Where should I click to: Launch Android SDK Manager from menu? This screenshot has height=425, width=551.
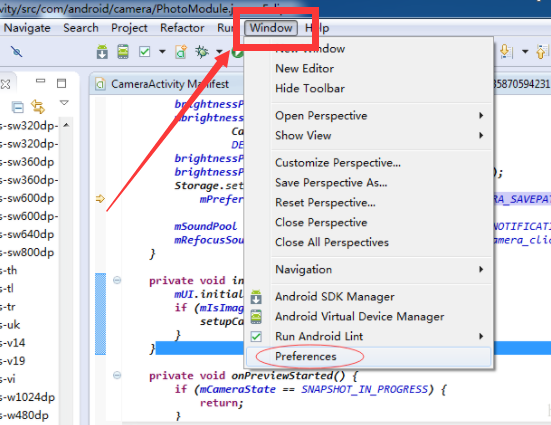click(x=369, y=297)
